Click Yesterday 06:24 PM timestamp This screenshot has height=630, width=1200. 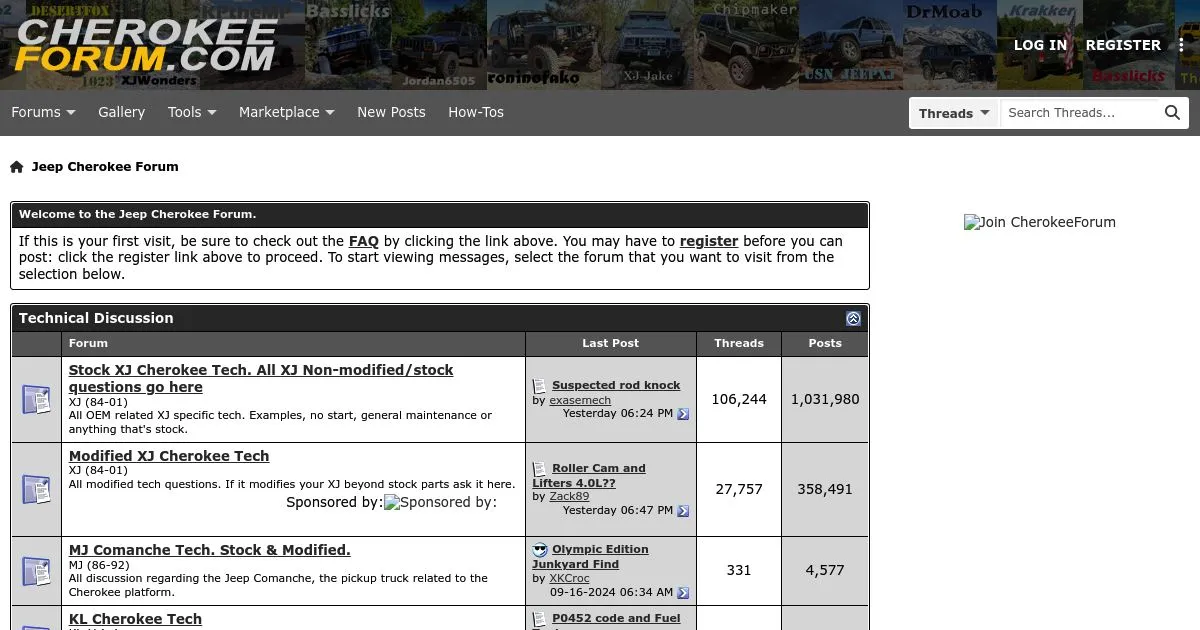(617, 413)
